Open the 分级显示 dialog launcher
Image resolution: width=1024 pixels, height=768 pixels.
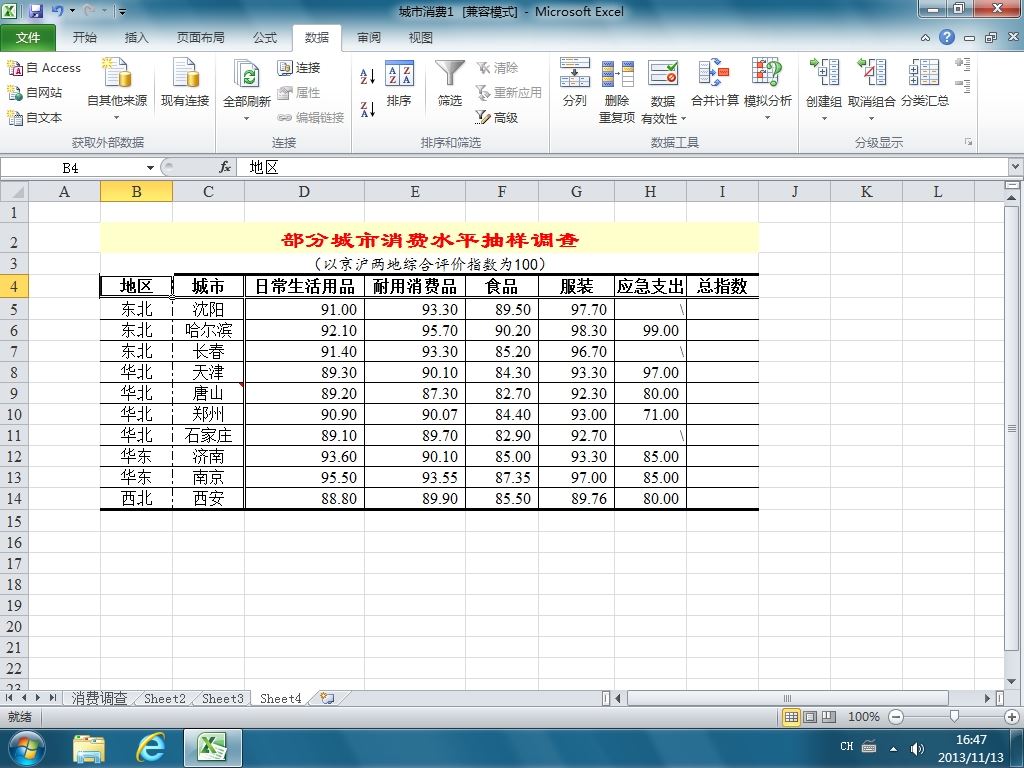coord(968,142)
